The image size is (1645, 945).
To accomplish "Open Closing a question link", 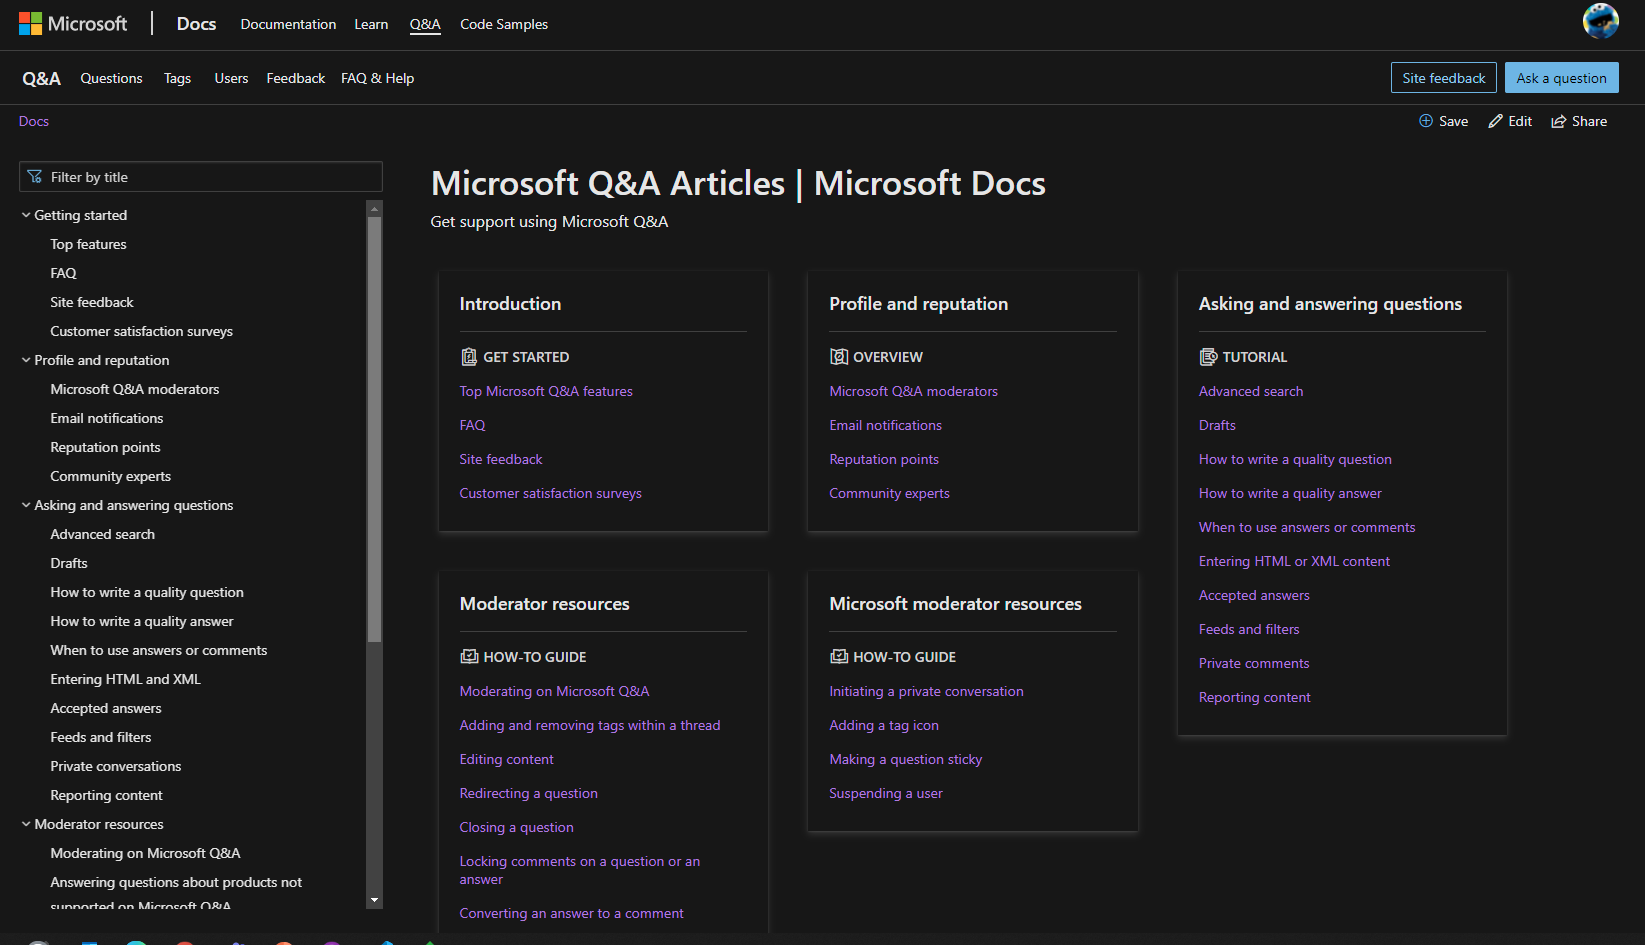I will pos(516,827).
